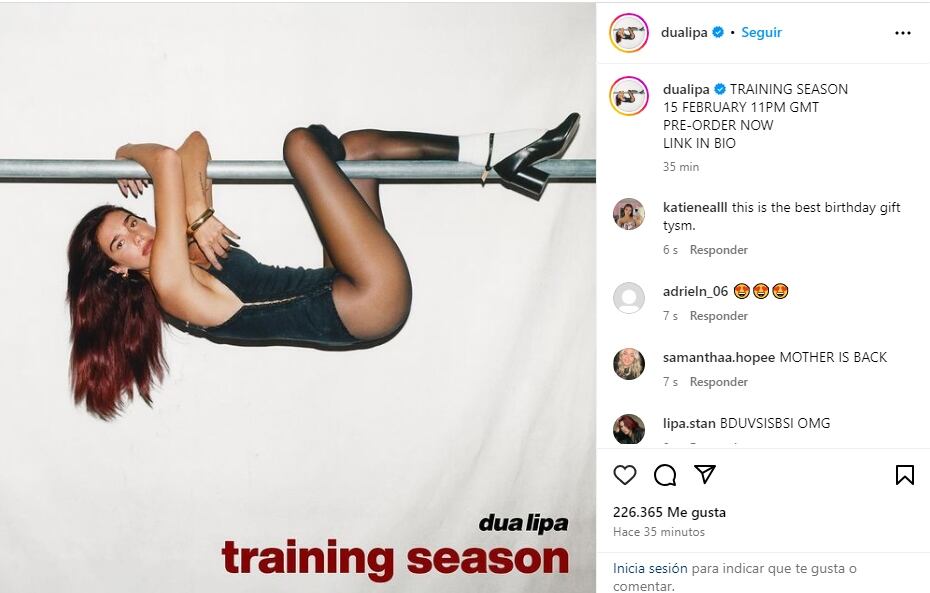Click the Training Season cover photo
The height and width of the screenshot is (593, 930).
(298, 298)
